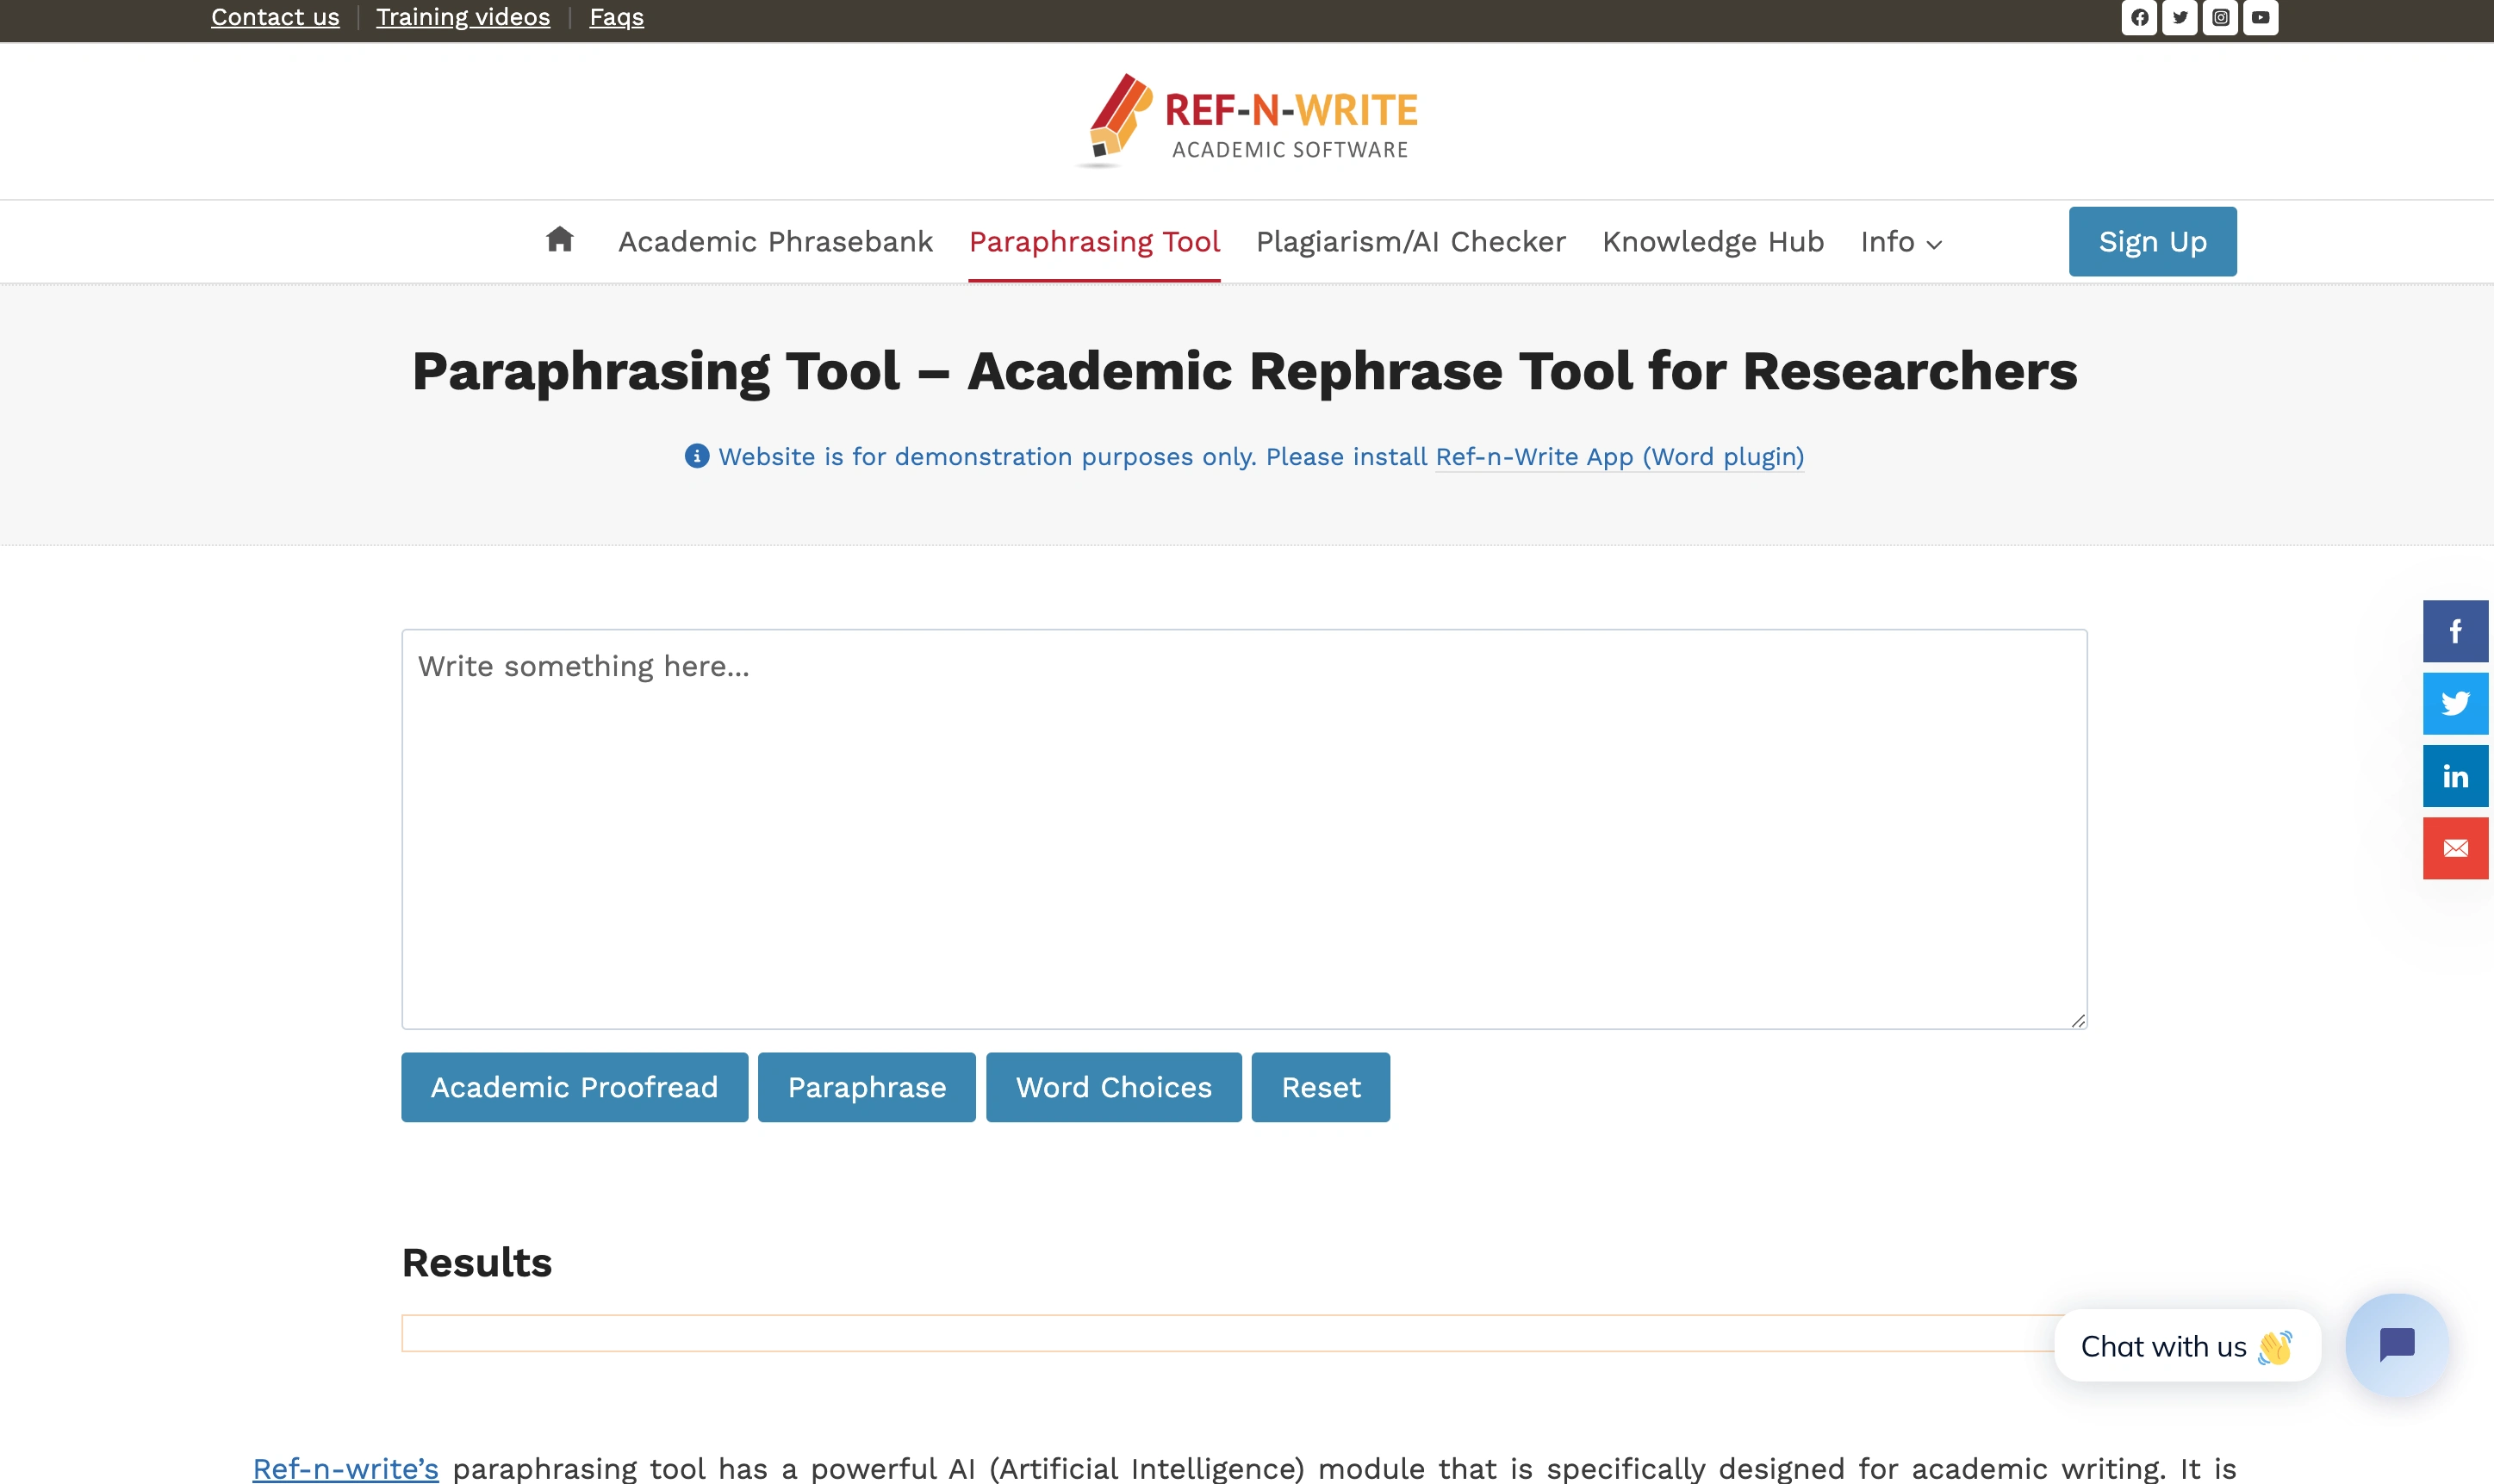Focus the 'Write something here...' text area
Screen dimensions: 2494x1484
[1244, 828]
